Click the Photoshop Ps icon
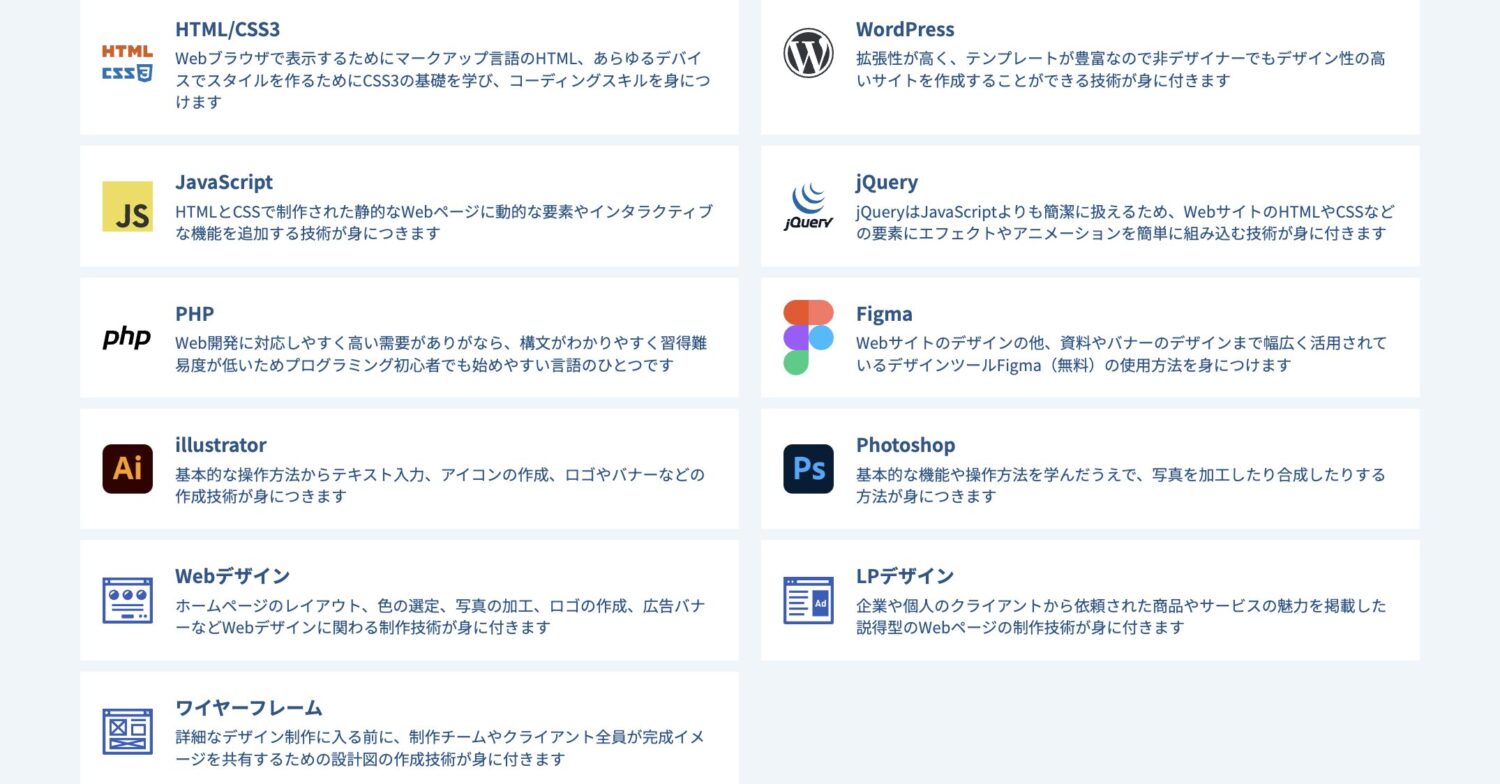Image resolution: width=1500 pixels, height=784 pixels. click(808, 469)
